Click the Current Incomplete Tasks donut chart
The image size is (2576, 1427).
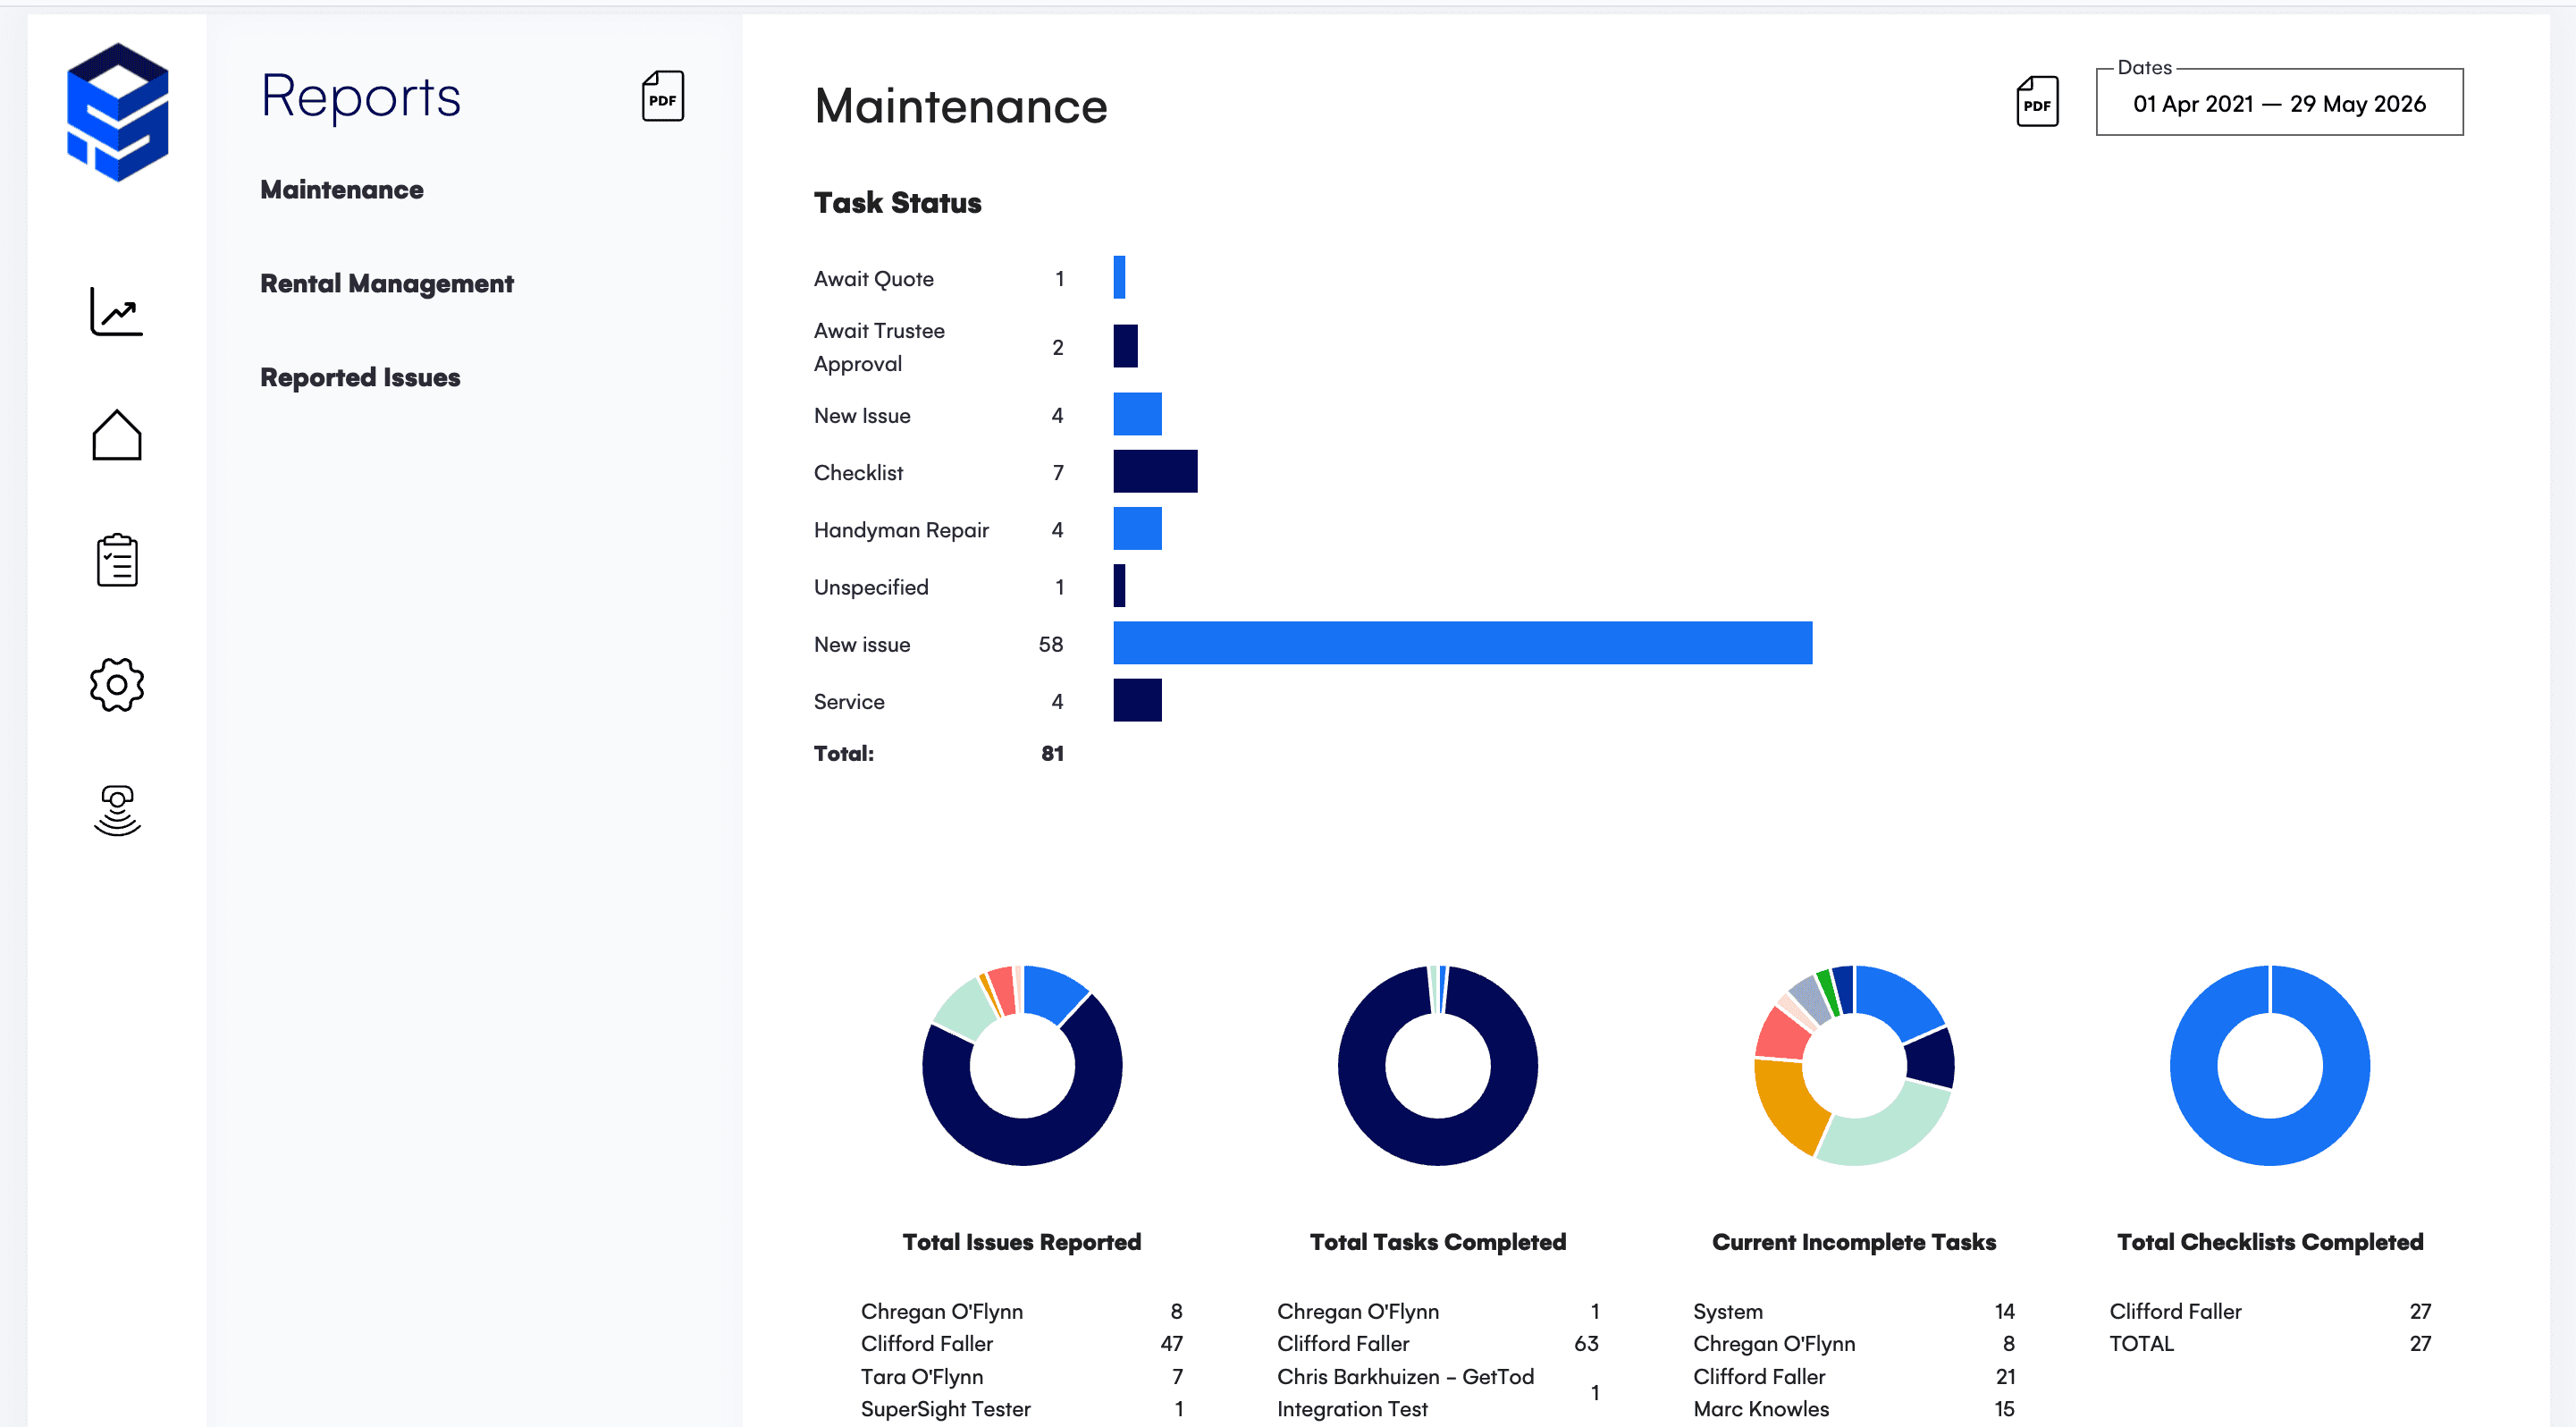point(1854,1065)
